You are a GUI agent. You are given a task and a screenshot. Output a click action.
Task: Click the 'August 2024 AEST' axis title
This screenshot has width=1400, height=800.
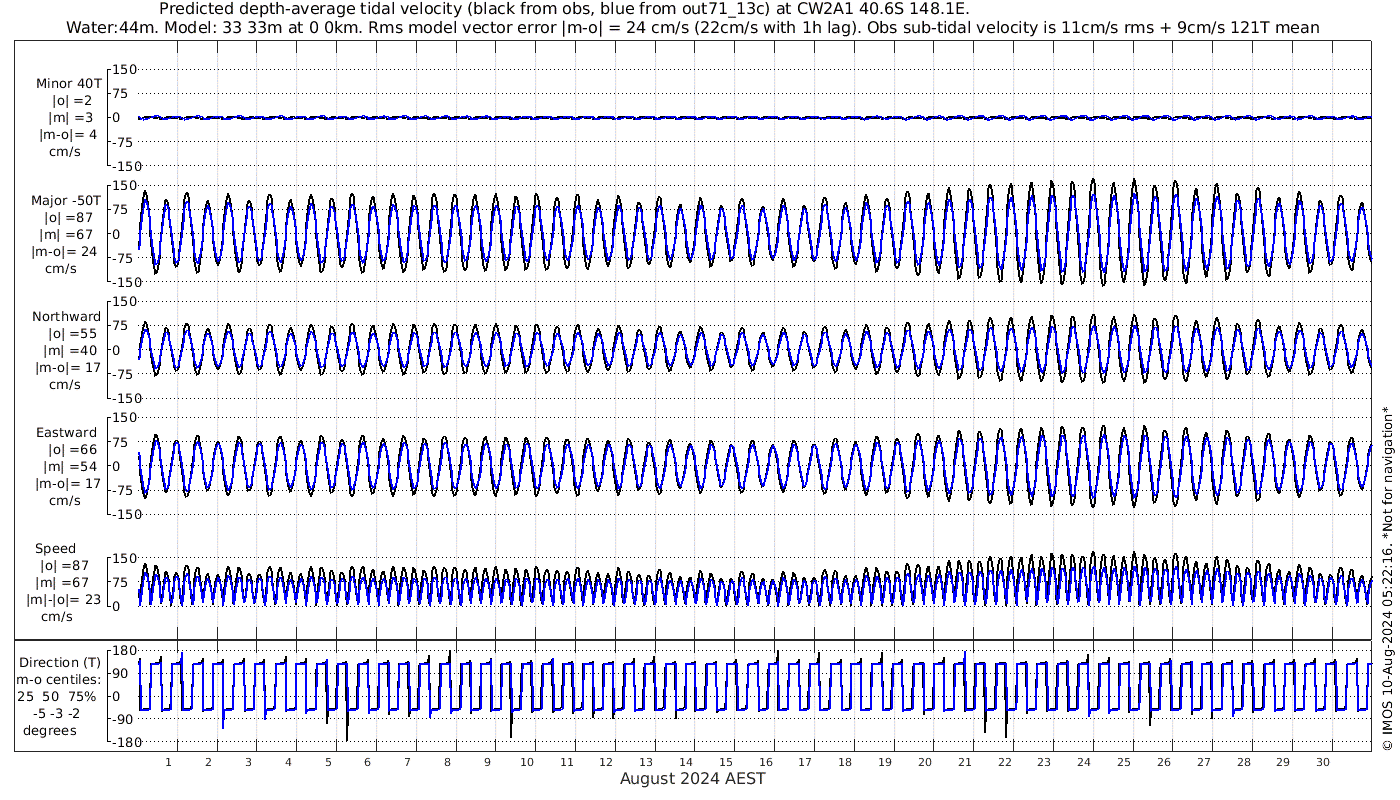pos(693,778)
